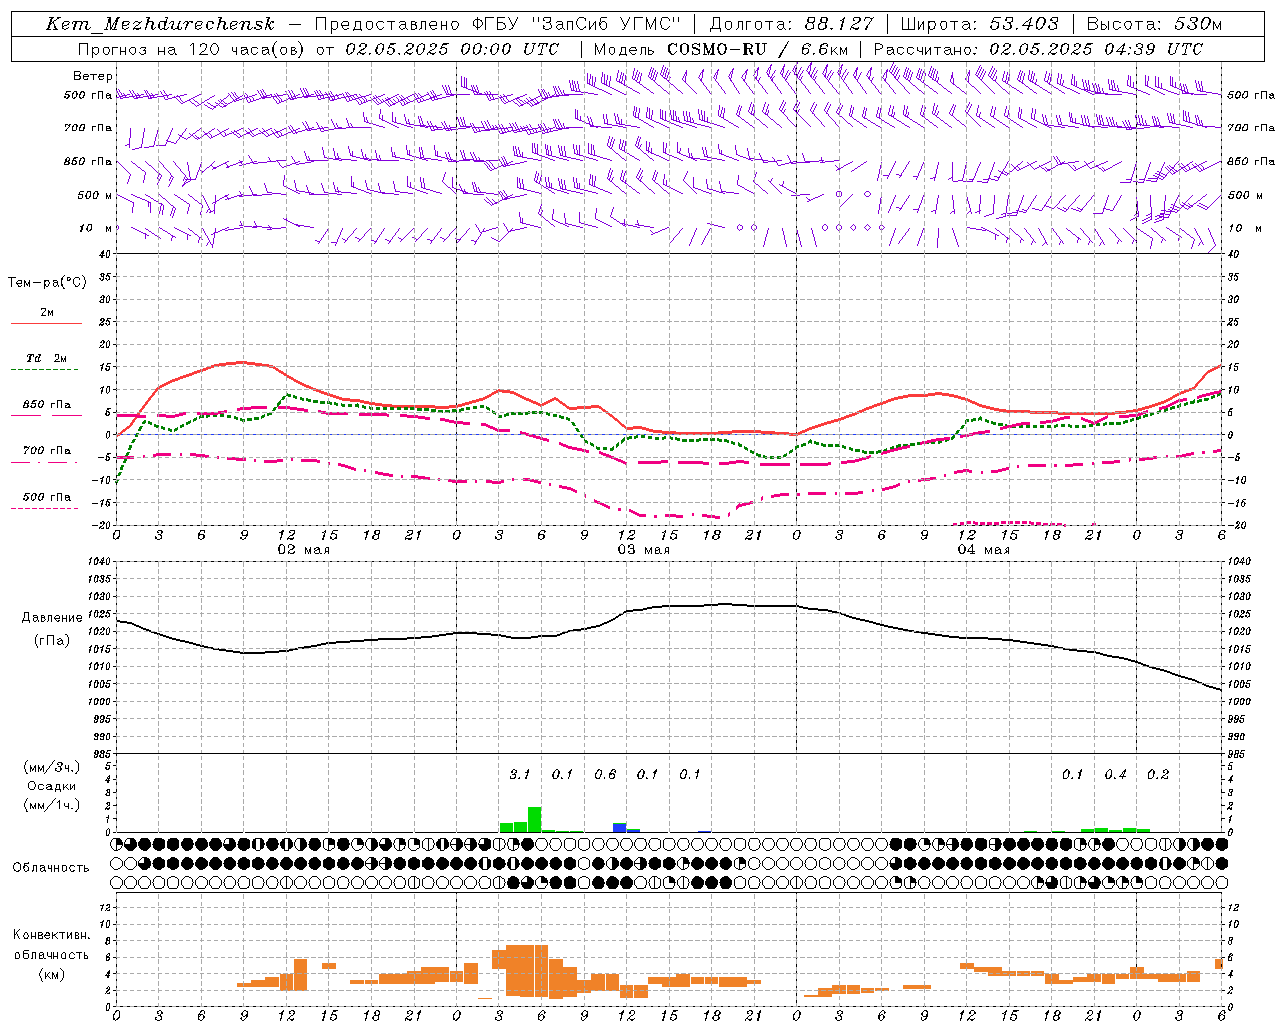1280x1024 pixels.
Task: Select the 'Высота: 530м' elevation text
Action: (x=1154, y=24)
